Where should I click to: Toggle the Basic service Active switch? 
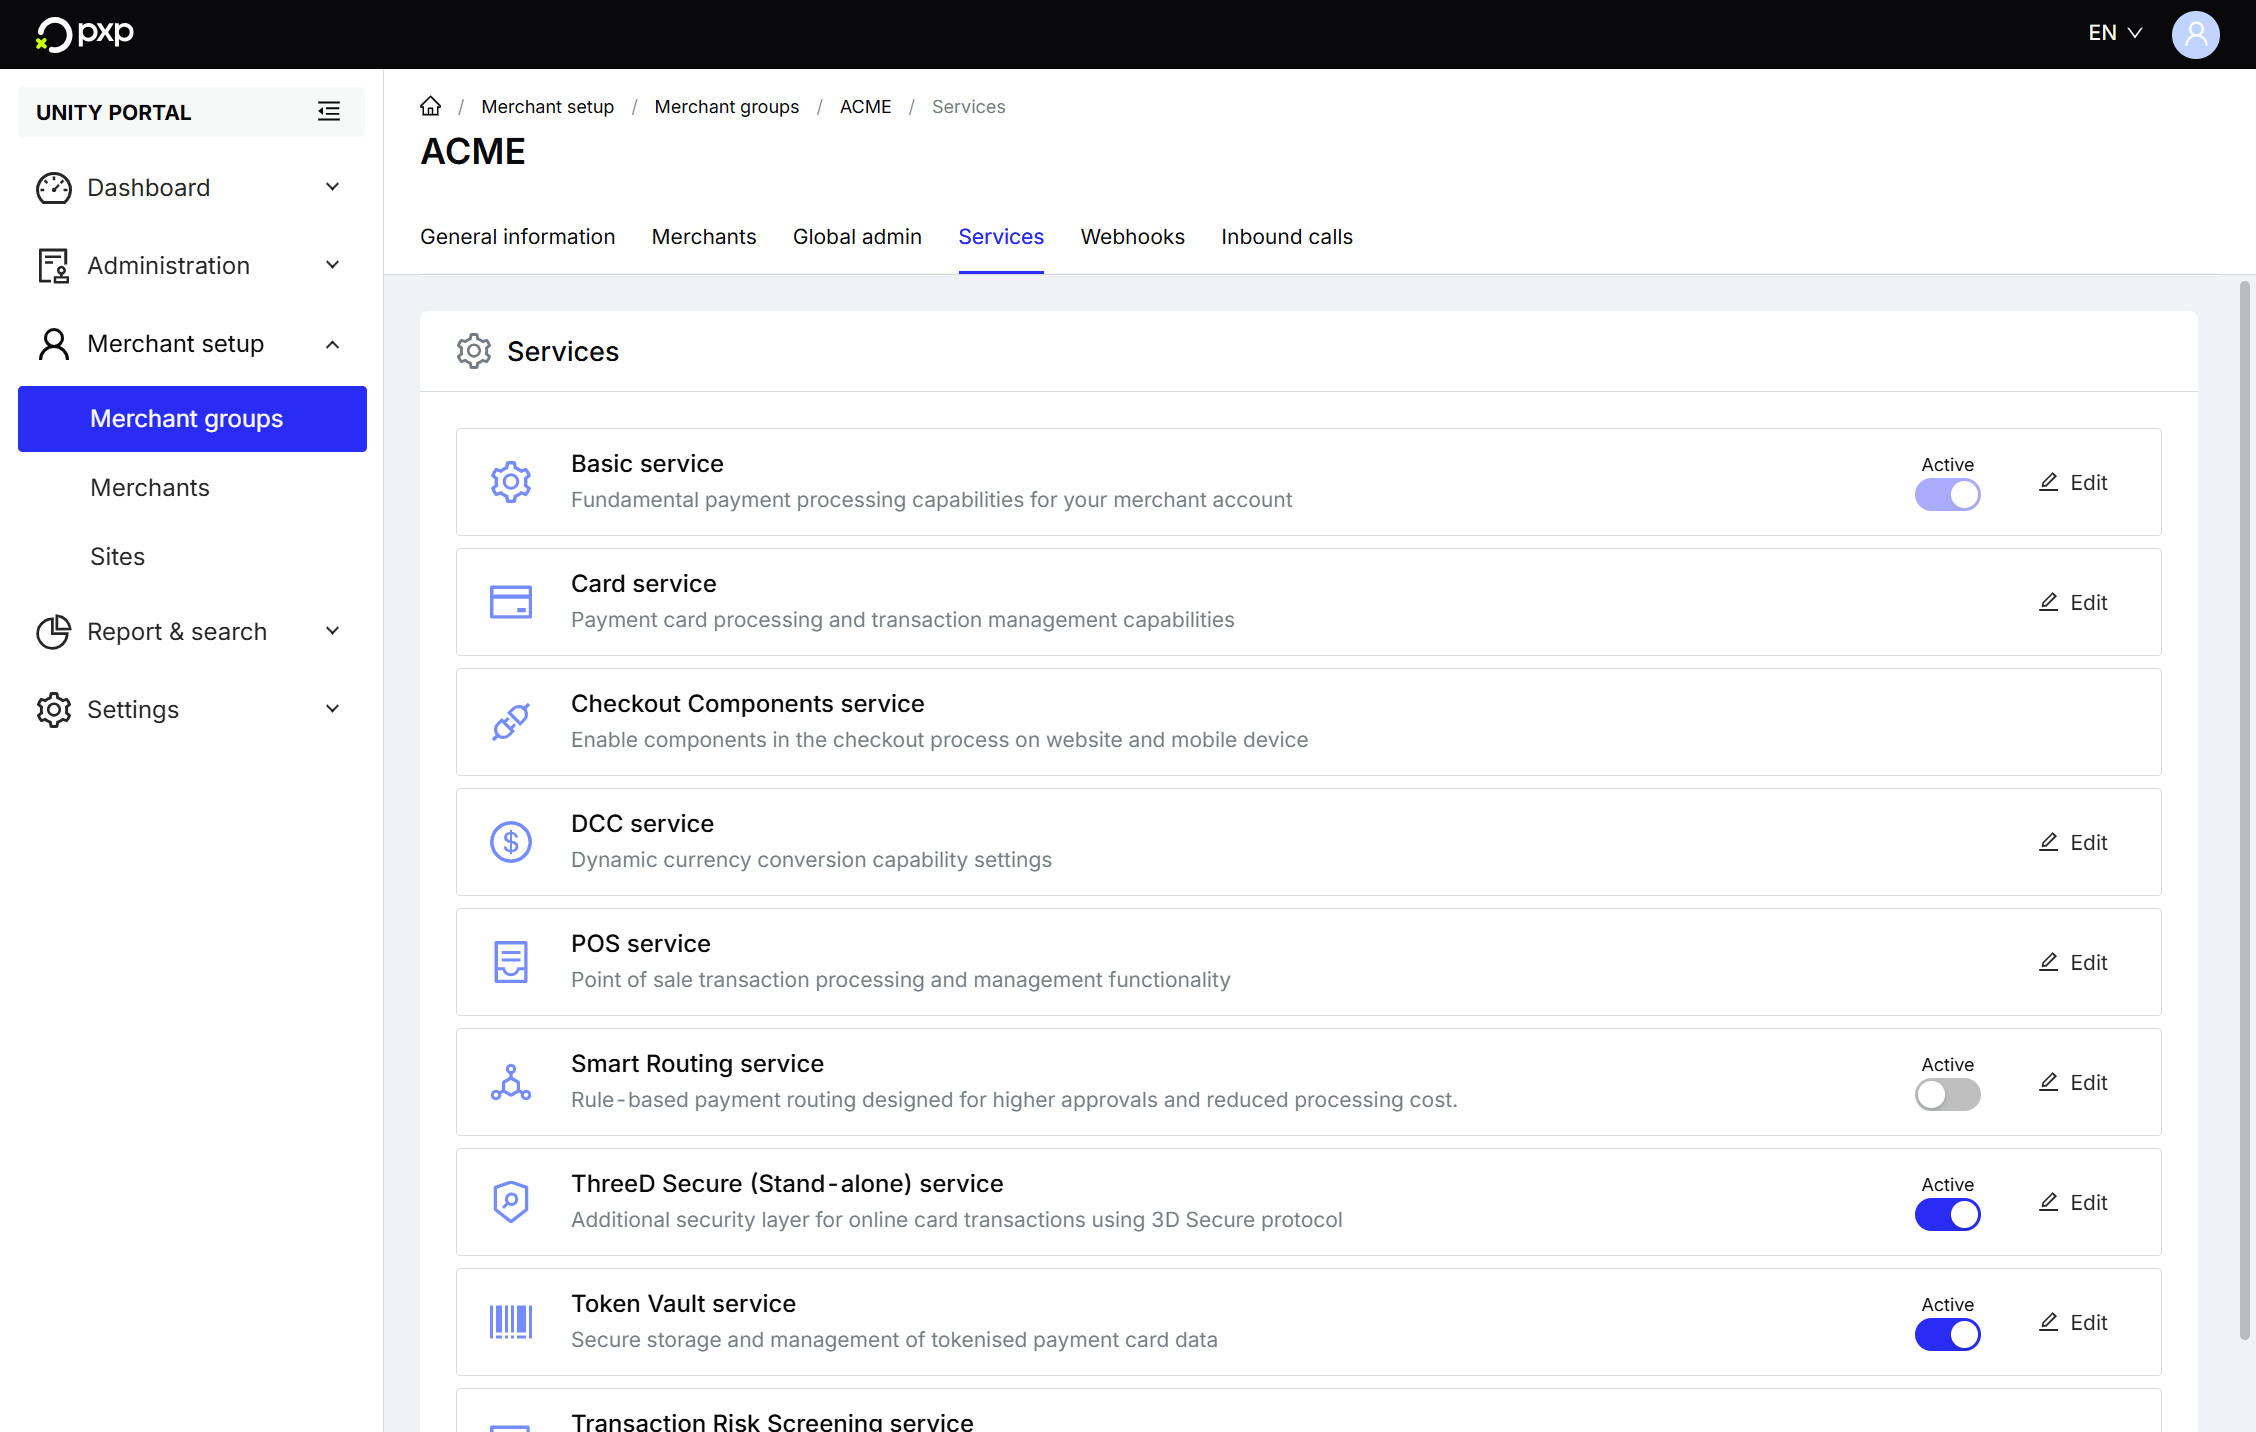[x=1947, y=495]
